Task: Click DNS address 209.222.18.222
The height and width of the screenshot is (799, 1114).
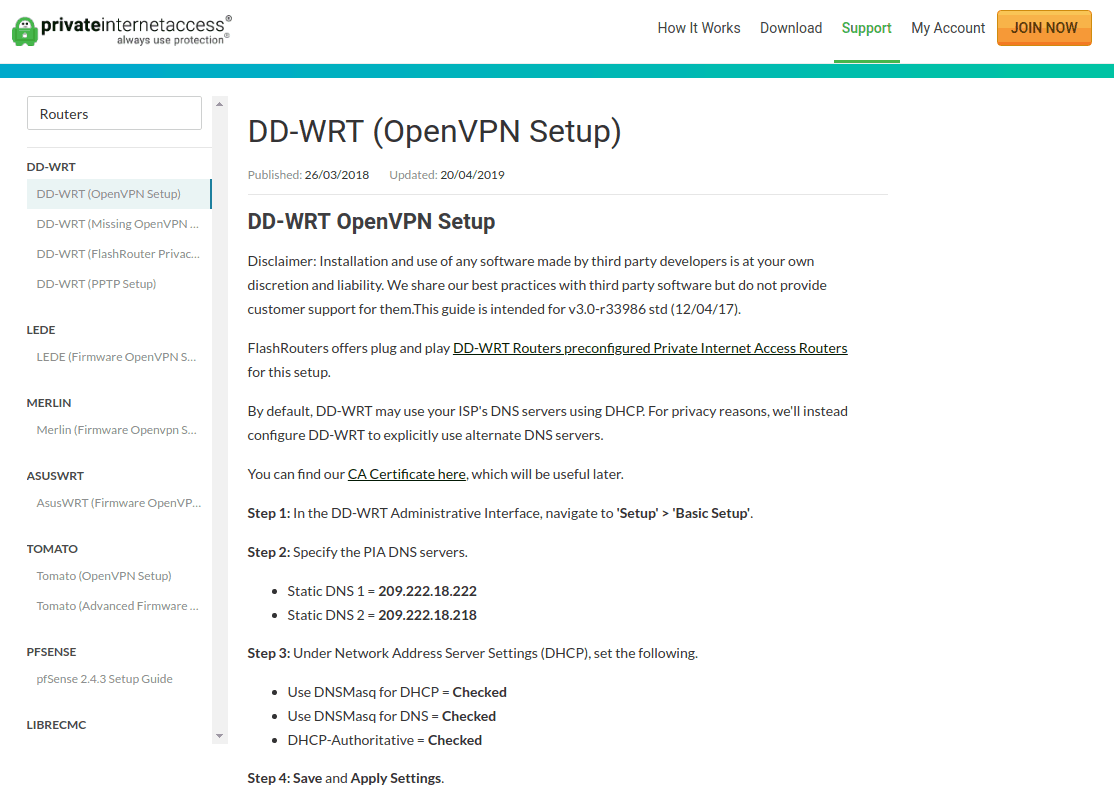Action: point(427,591)
